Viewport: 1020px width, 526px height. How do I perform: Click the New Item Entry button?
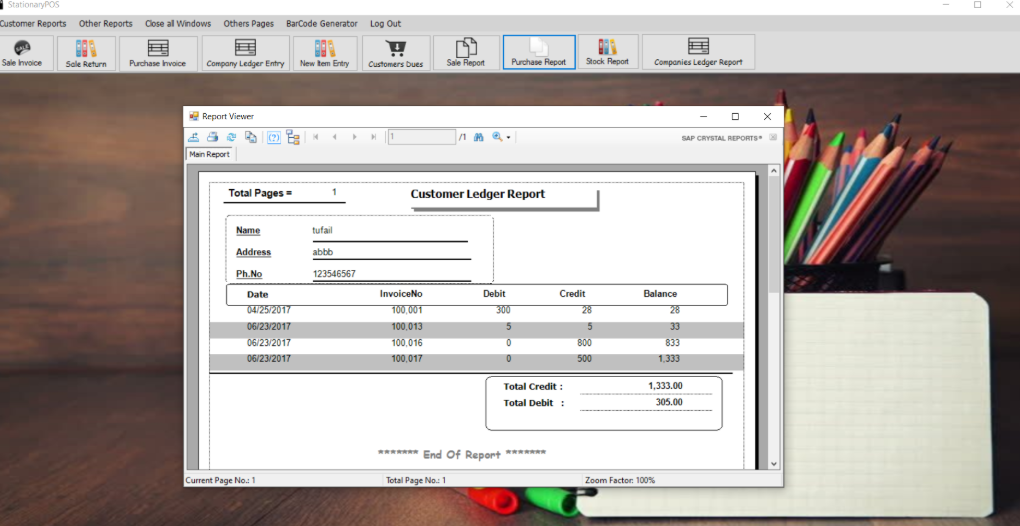325,53
